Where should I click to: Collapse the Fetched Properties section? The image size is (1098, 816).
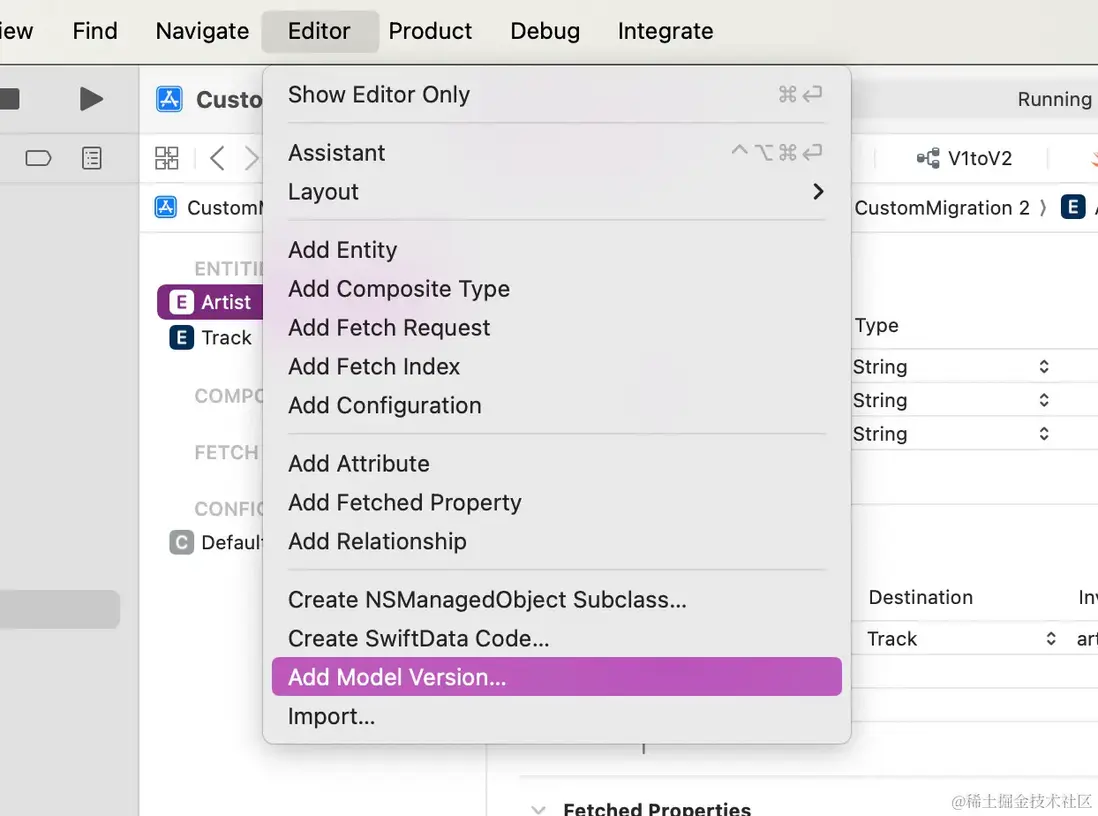[540, 808]
